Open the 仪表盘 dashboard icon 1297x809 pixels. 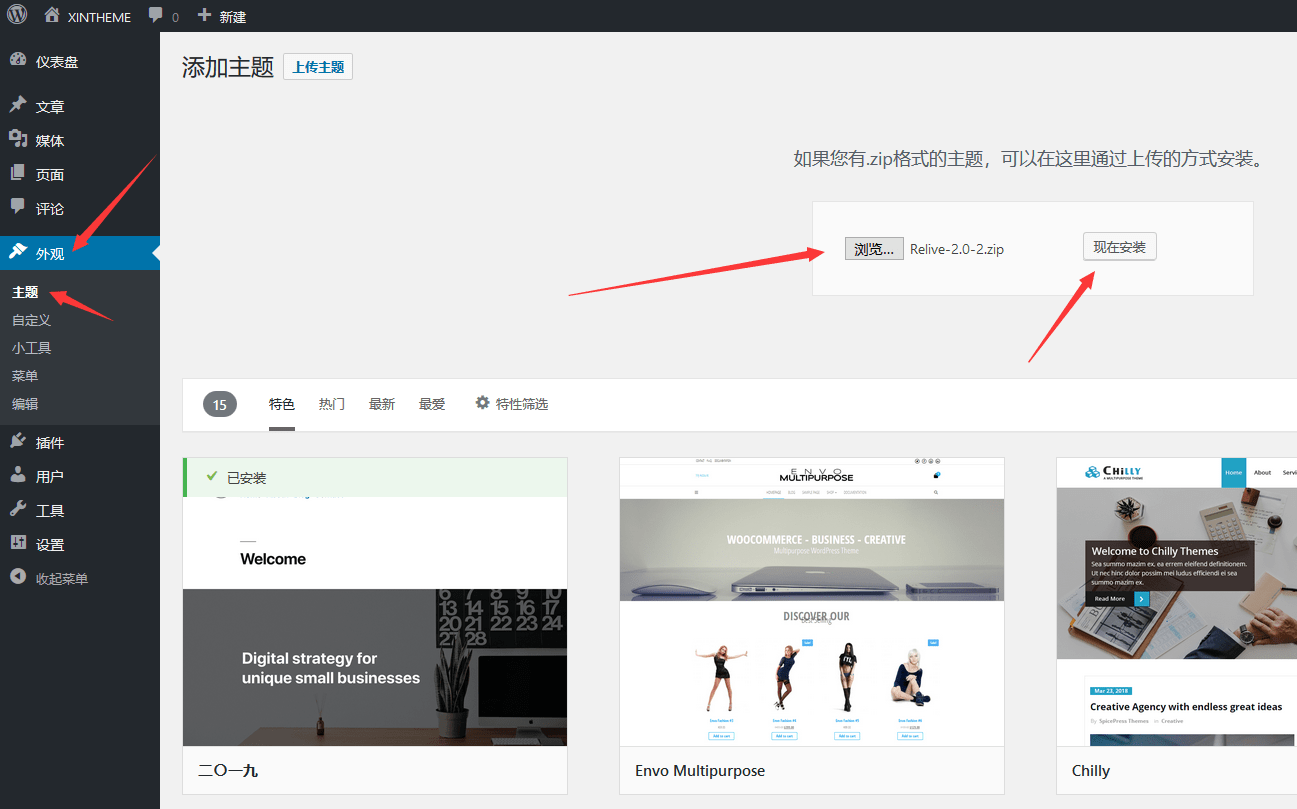[18, 61]
